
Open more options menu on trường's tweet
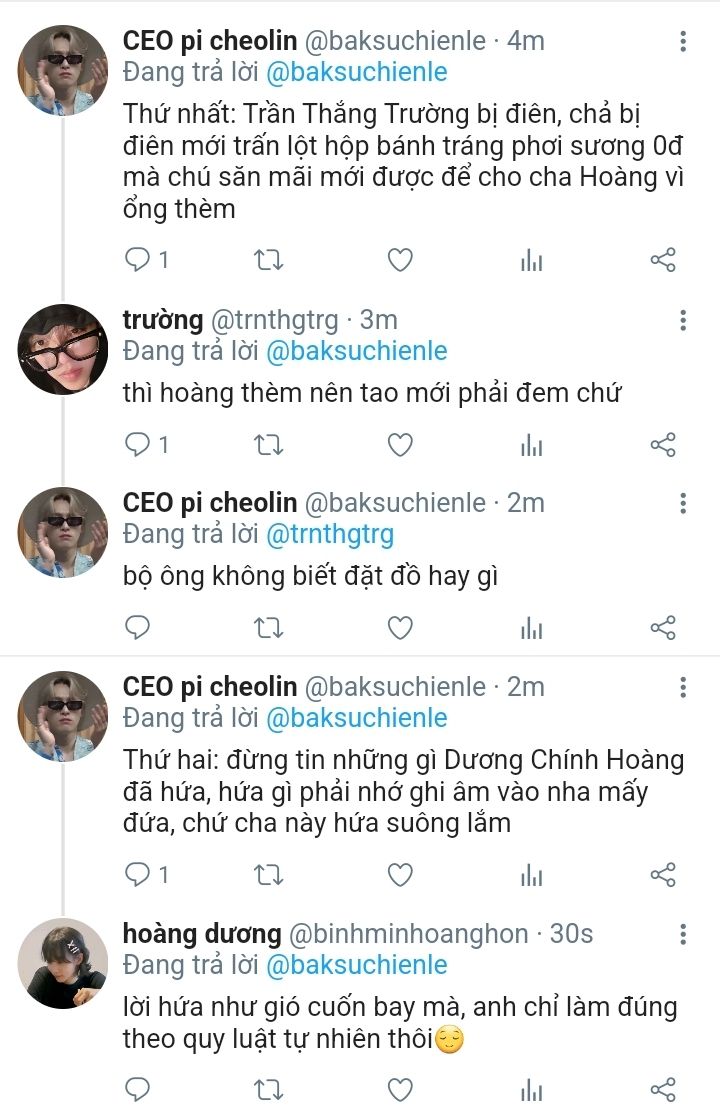tap(683, 320)
